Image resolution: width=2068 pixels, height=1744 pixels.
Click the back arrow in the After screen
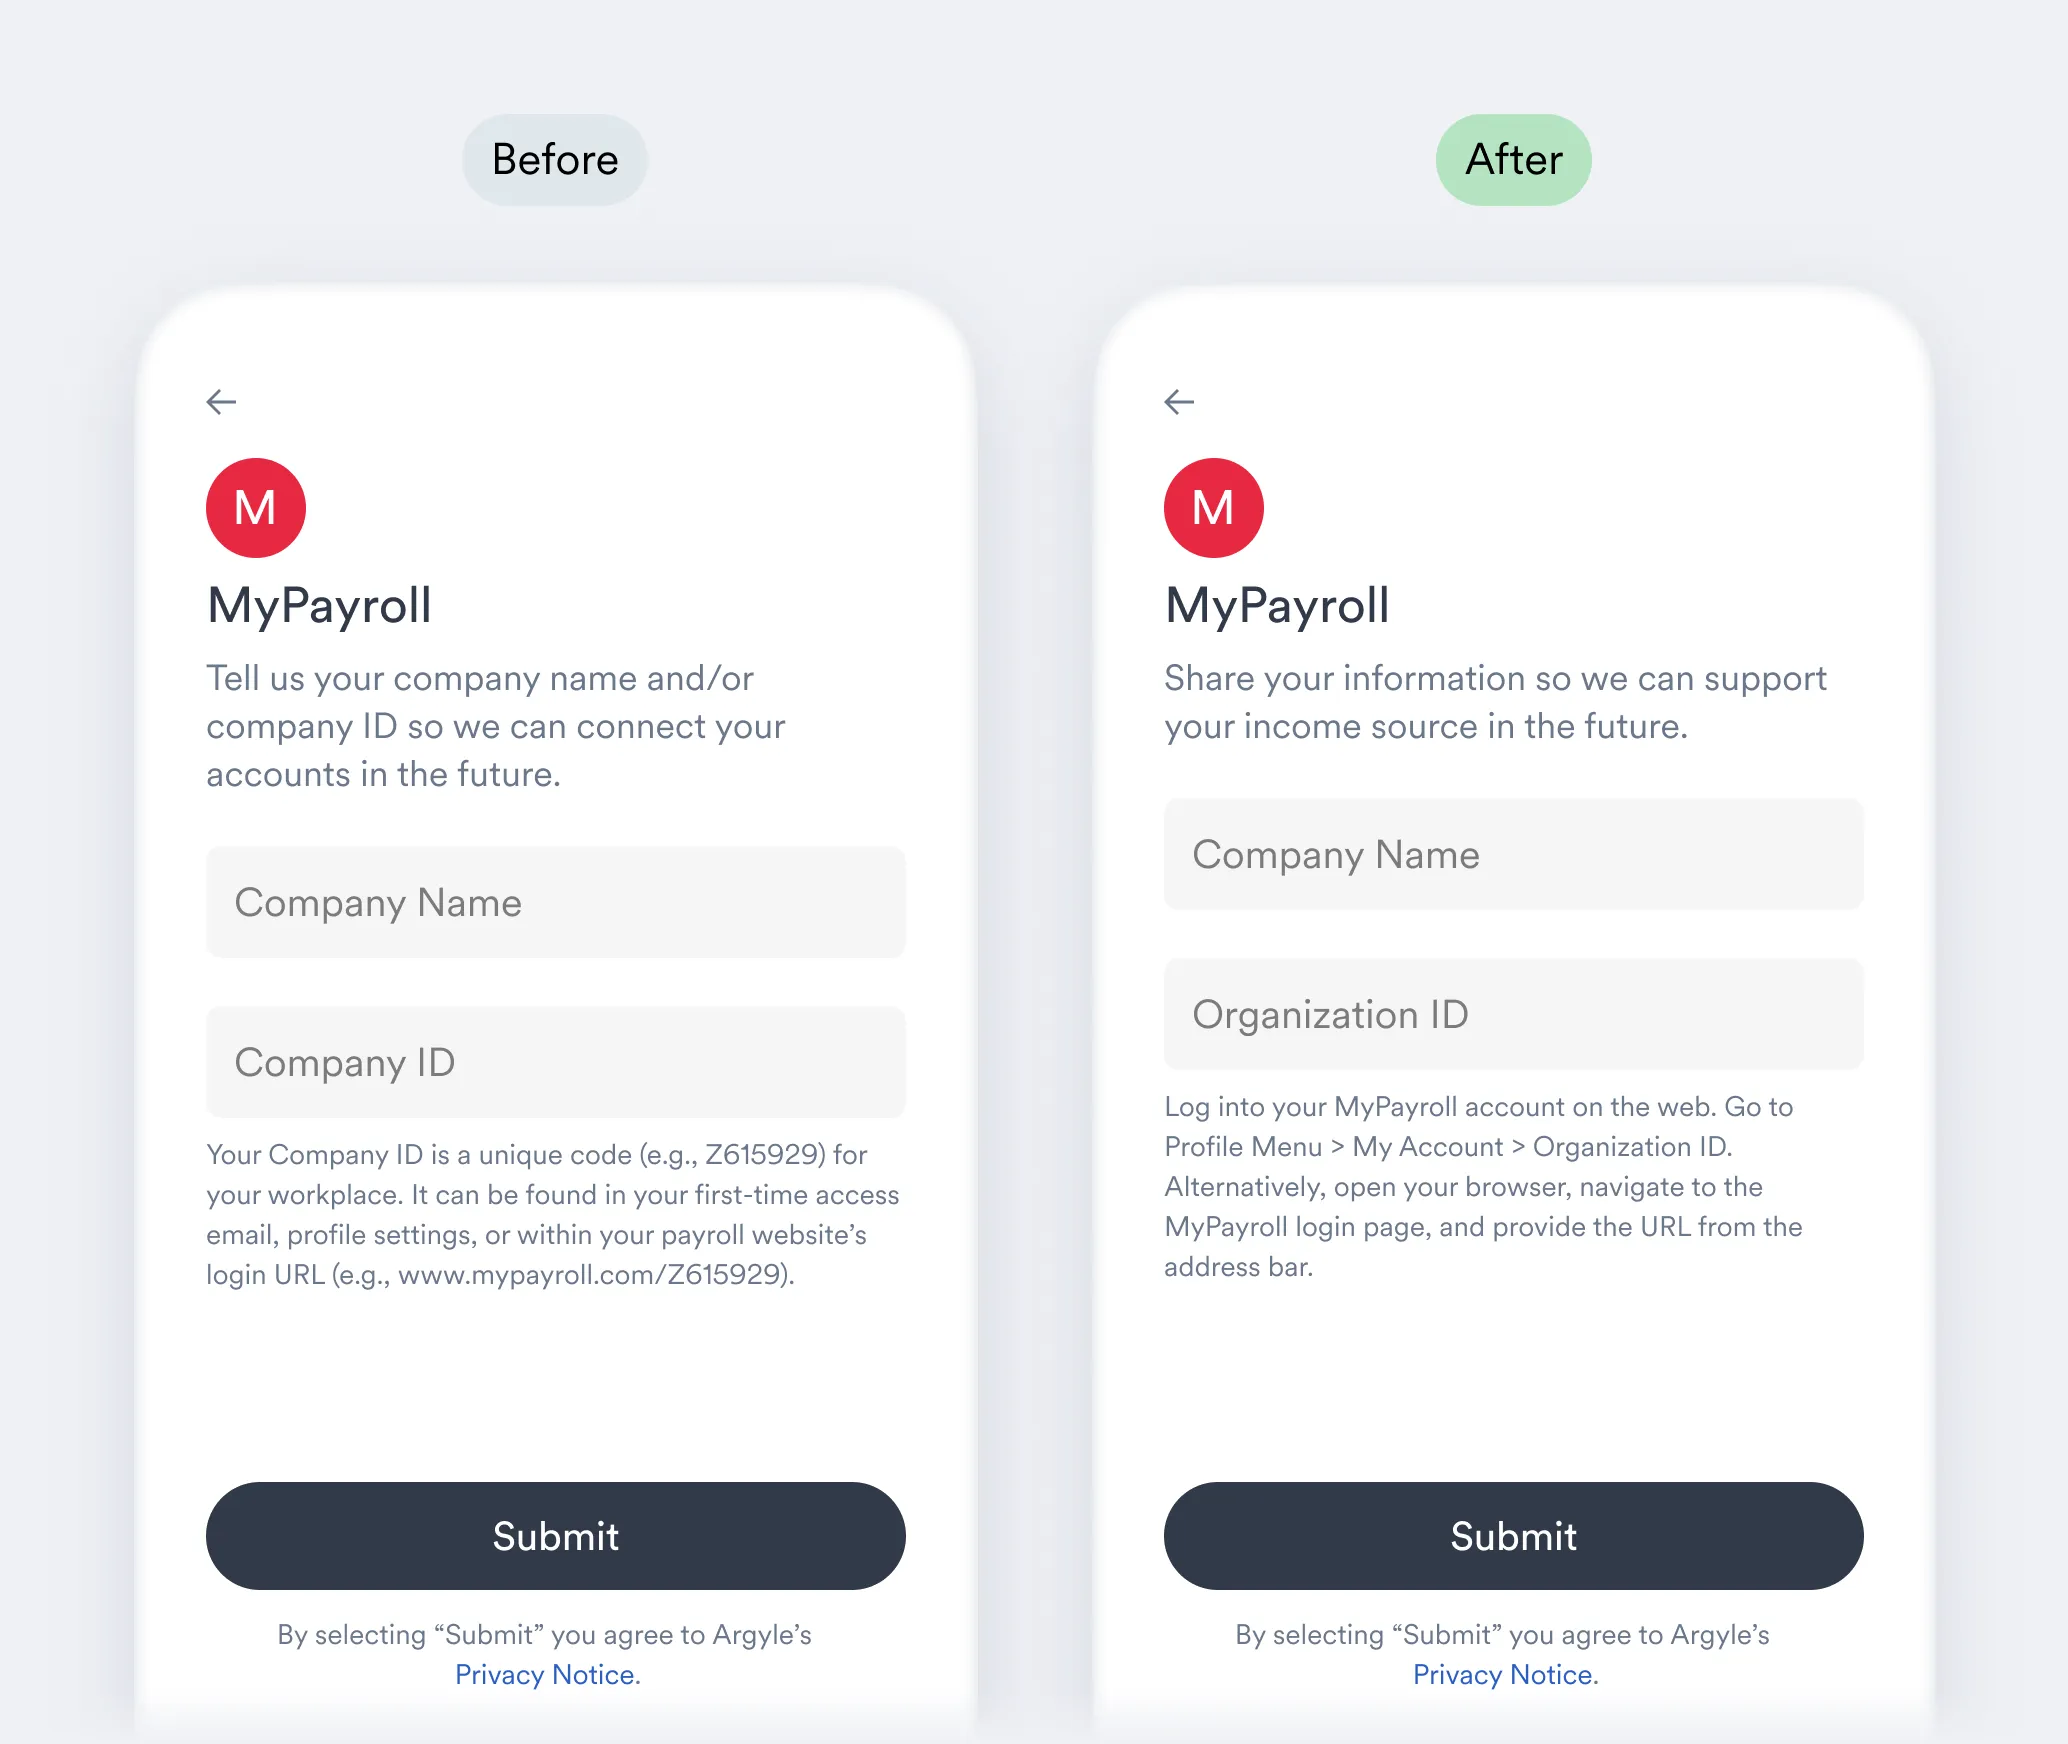coord(1179,402)
